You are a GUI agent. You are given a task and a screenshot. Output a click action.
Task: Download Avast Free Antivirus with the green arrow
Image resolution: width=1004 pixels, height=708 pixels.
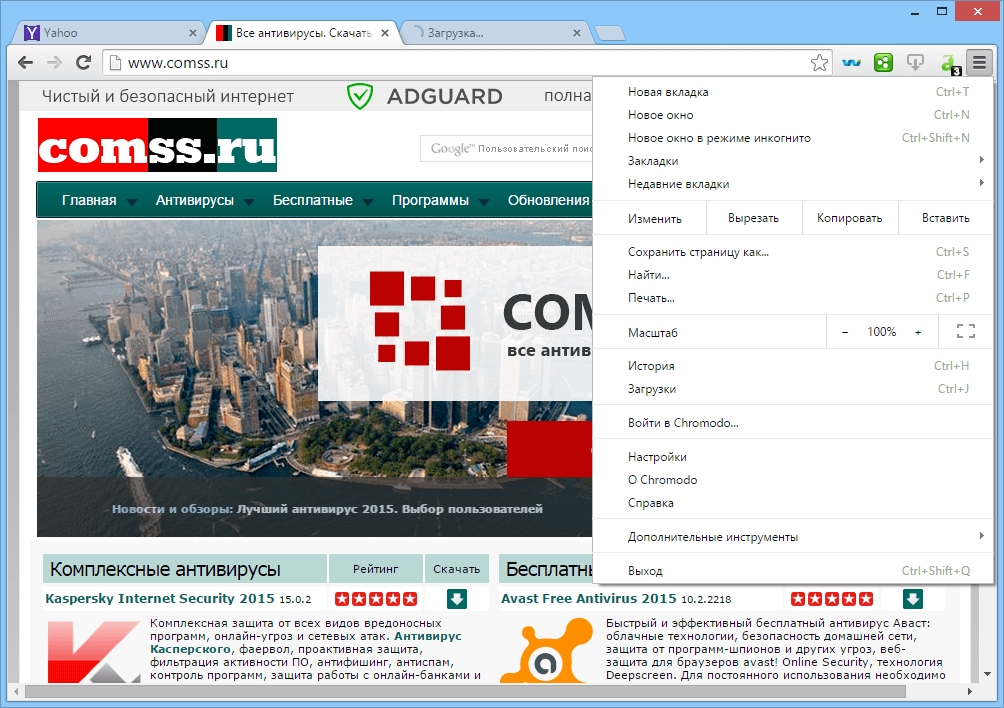(x=912, y=599)
